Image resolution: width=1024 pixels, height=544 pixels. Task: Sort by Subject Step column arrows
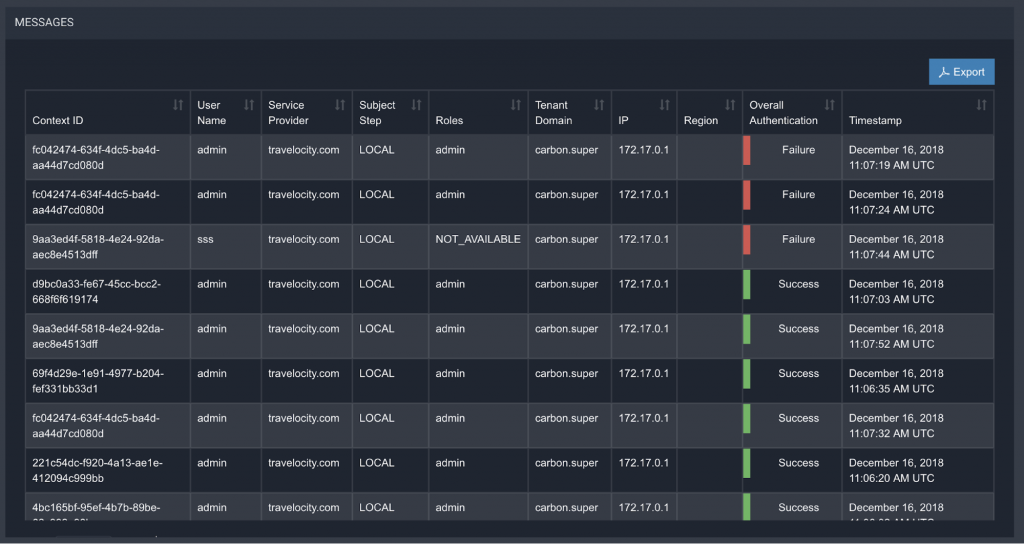416,105
